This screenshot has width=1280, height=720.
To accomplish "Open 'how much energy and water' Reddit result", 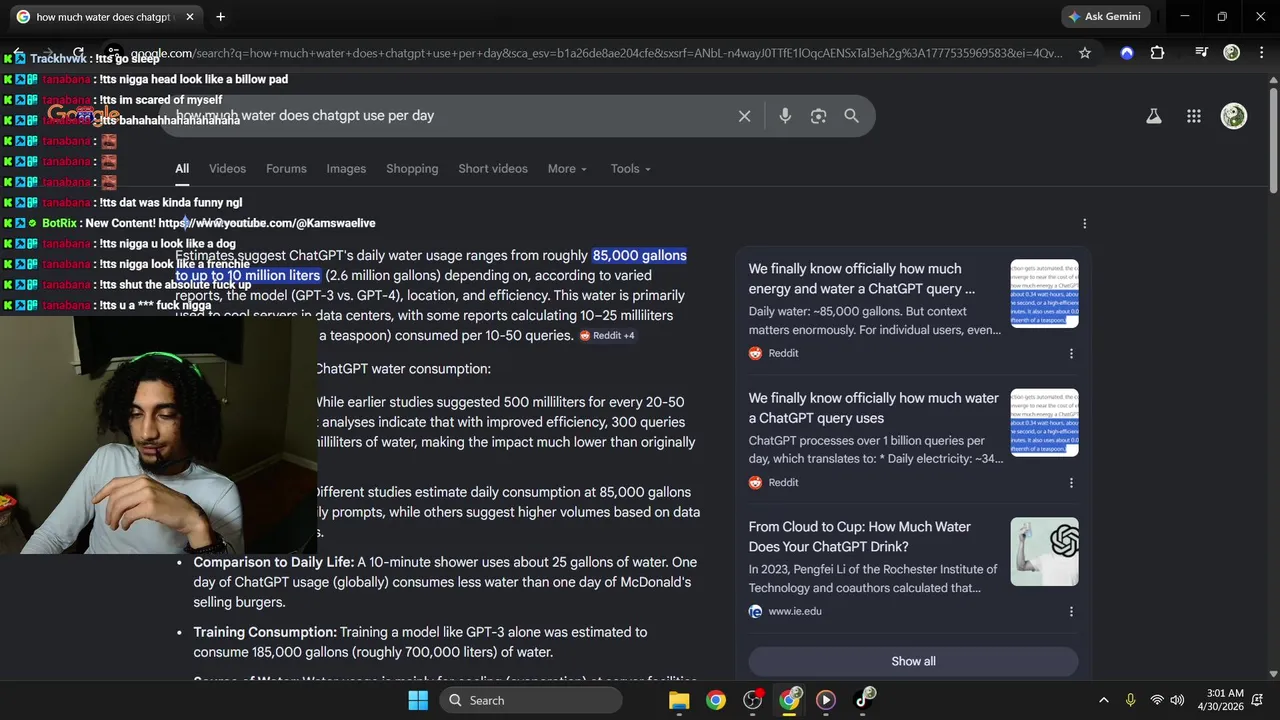I will coord(862,279).
